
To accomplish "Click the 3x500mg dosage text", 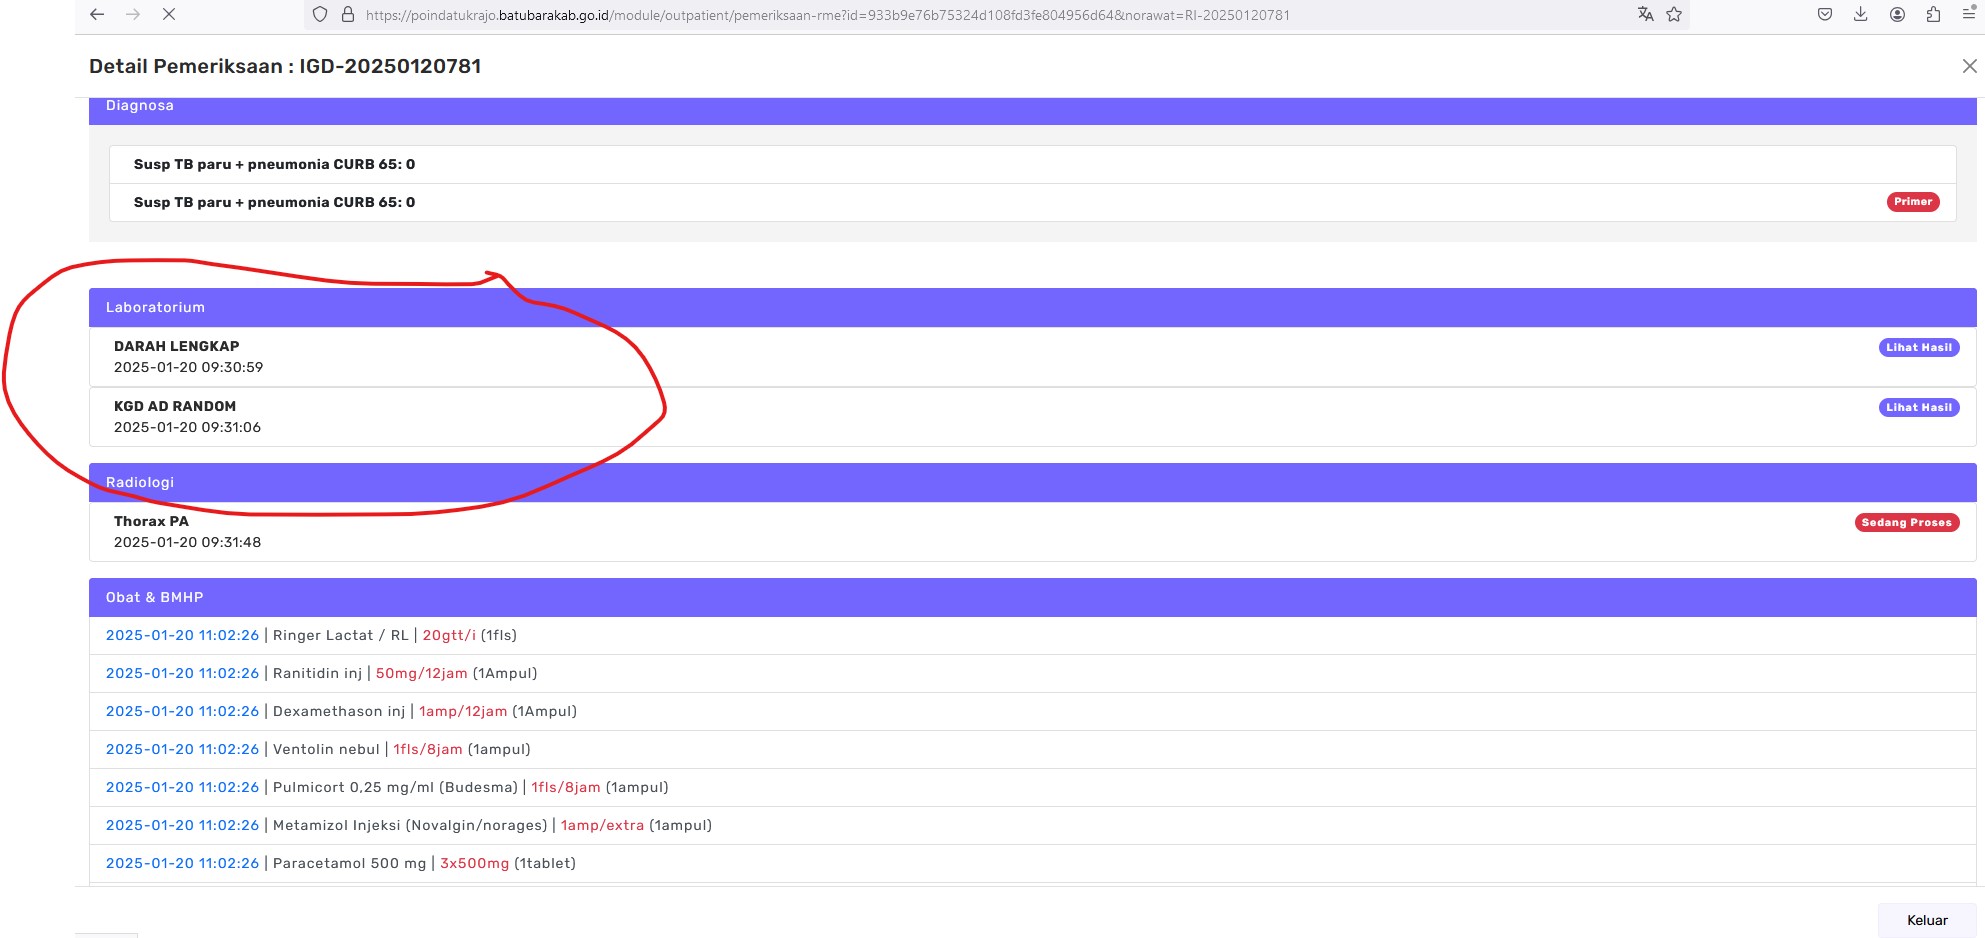I will coord(474,864).
